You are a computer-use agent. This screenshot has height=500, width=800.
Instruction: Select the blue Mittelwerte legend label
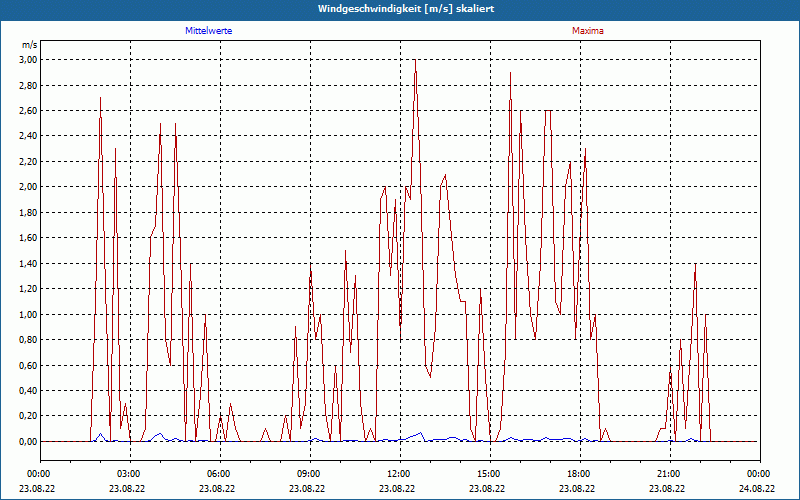(x=208, y=31)
